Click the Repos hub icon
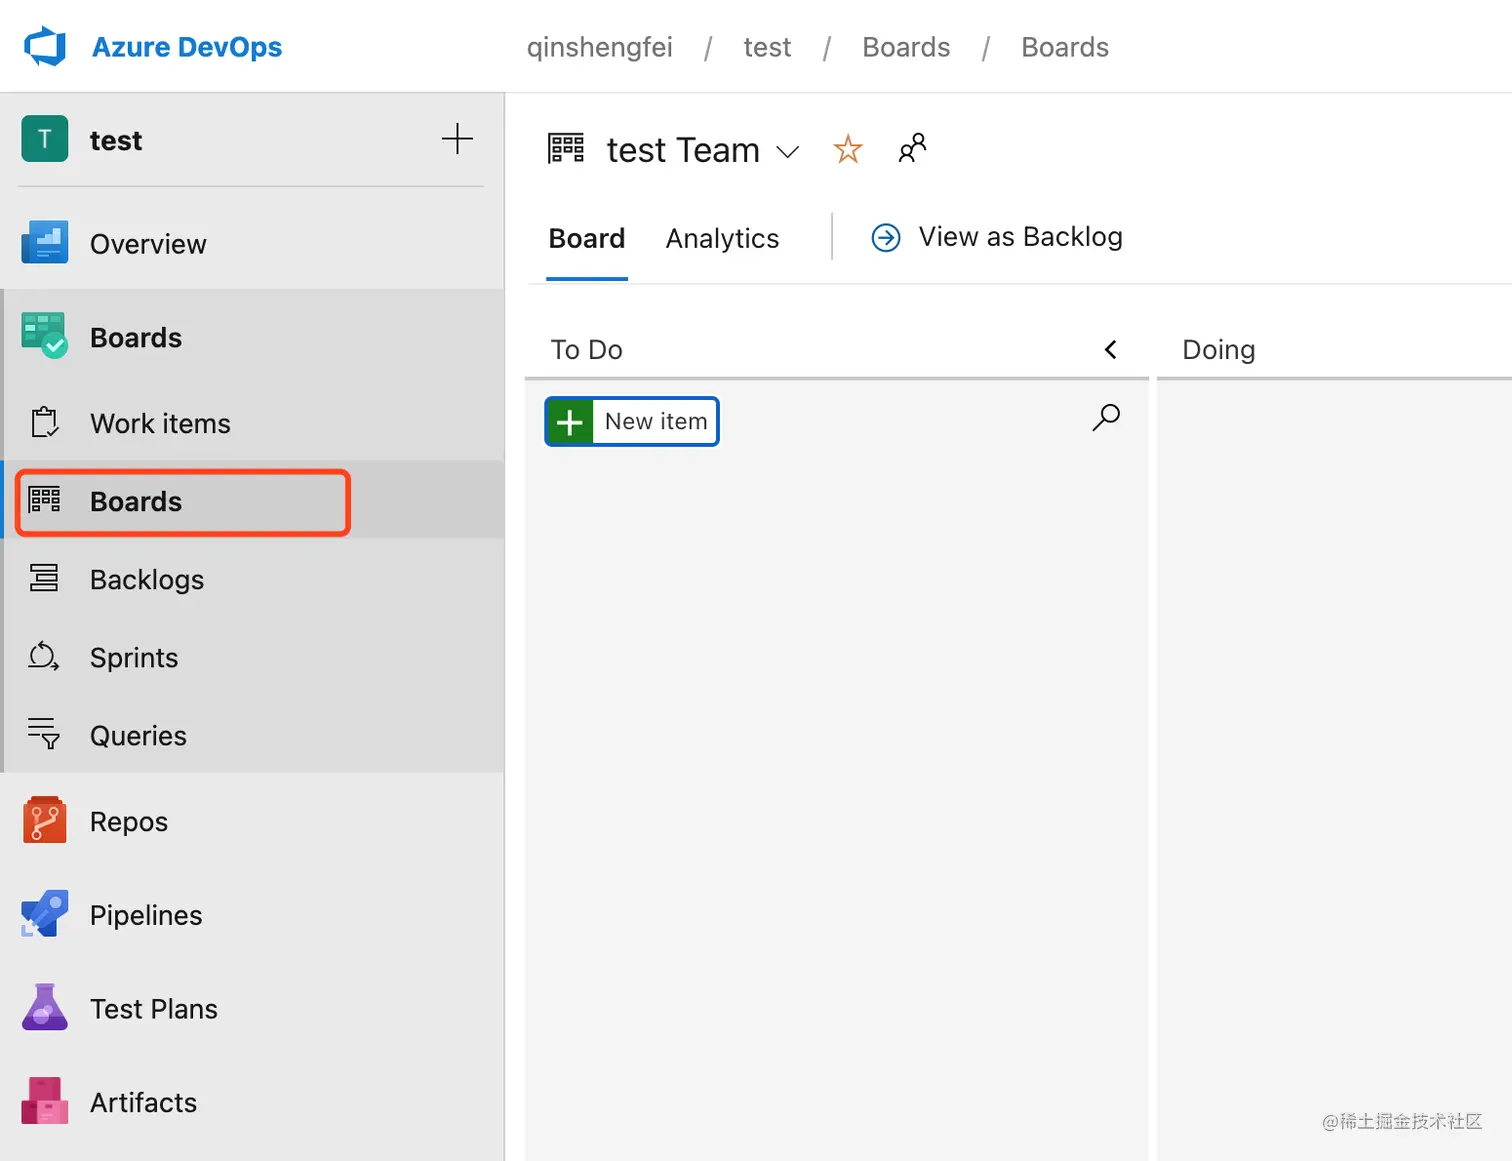Viewport: 1512px width, 1161px height. [x=45, y=820]
